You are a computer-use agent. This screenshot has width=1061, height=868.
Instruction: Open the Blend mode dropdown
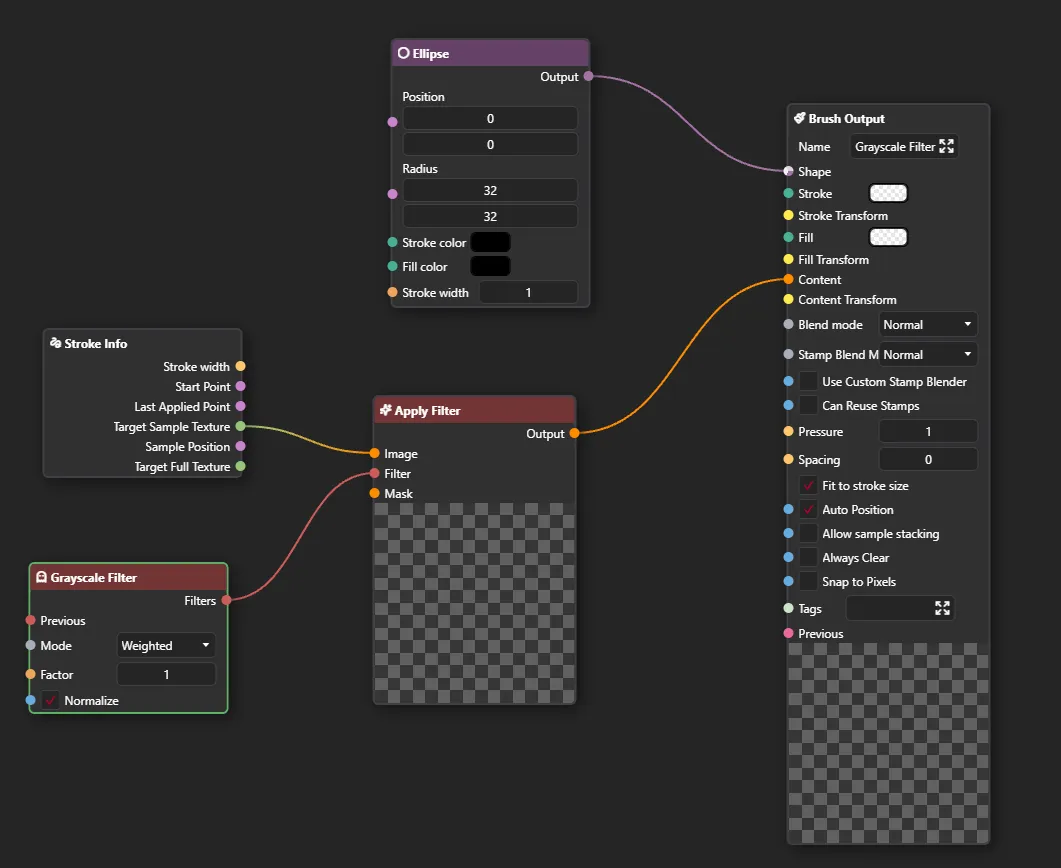[x=928, y=324]
